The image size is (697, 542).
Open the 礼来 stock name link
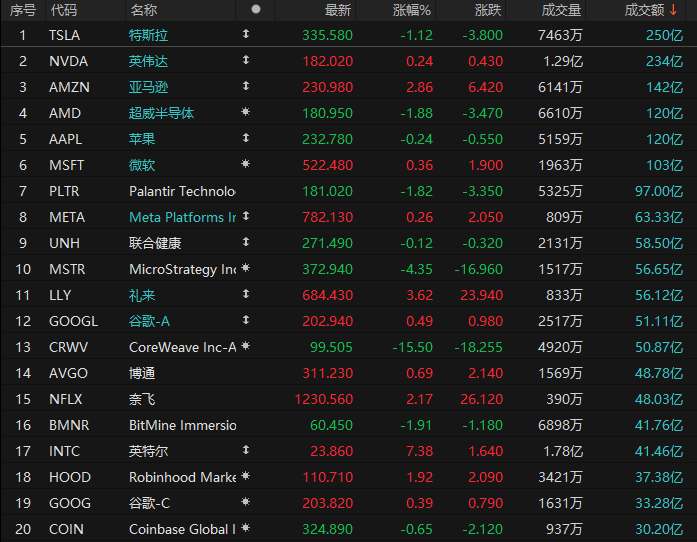click(142, 295)
